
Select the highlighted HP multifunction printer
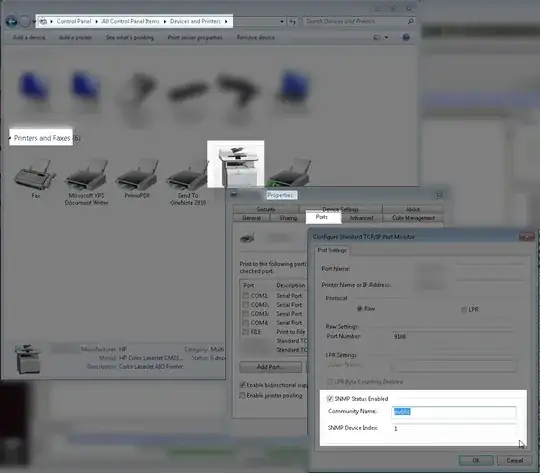[x=236, y=164]
